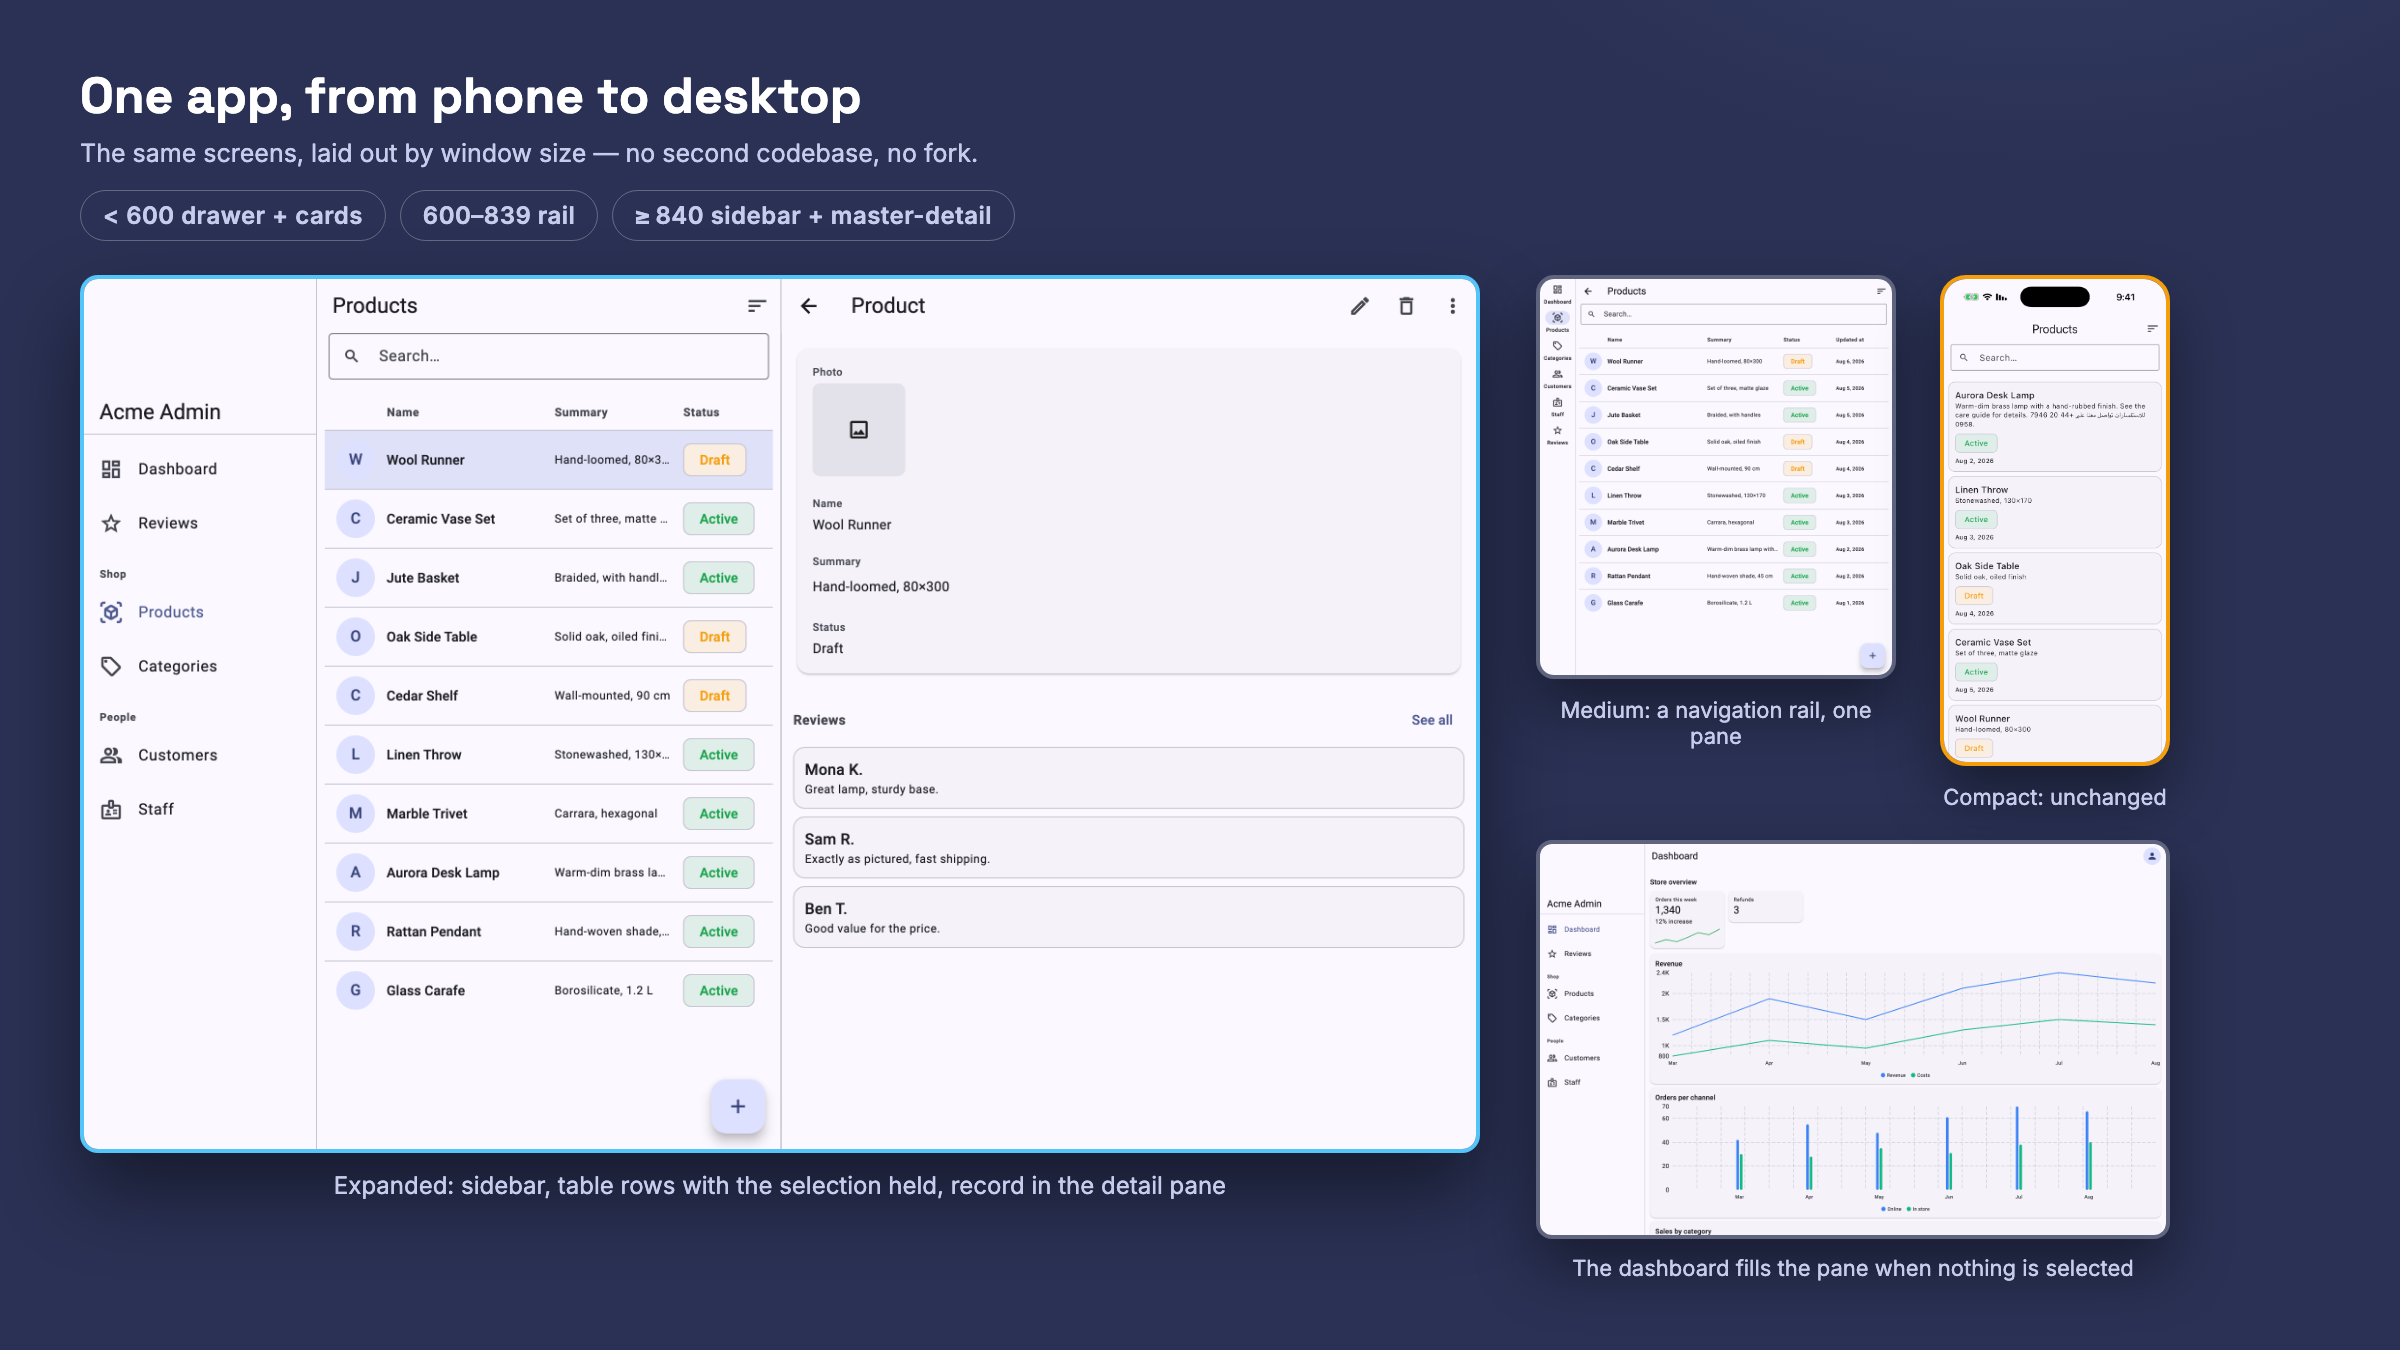The height and width of the screenshot is (1350, 2400).
Task: Click the G avatar of Glass Carafe row
Action: (355, 991)
